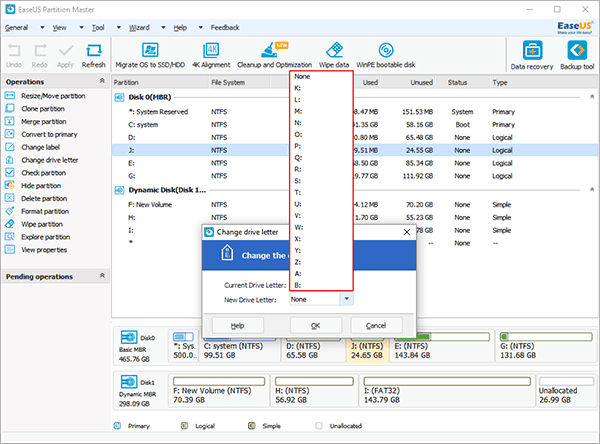Viewport: 600px width, 444px height.
Task: Choose None in drive letter list
Action: (321, 77)
